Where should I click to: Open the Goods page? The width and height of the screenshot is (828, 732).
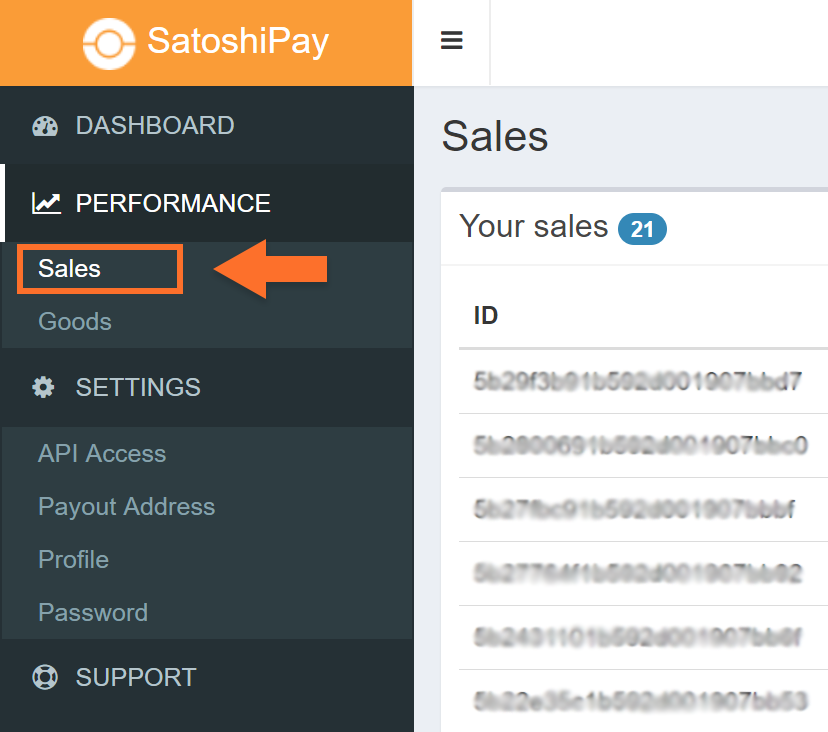tap(75, 322)
